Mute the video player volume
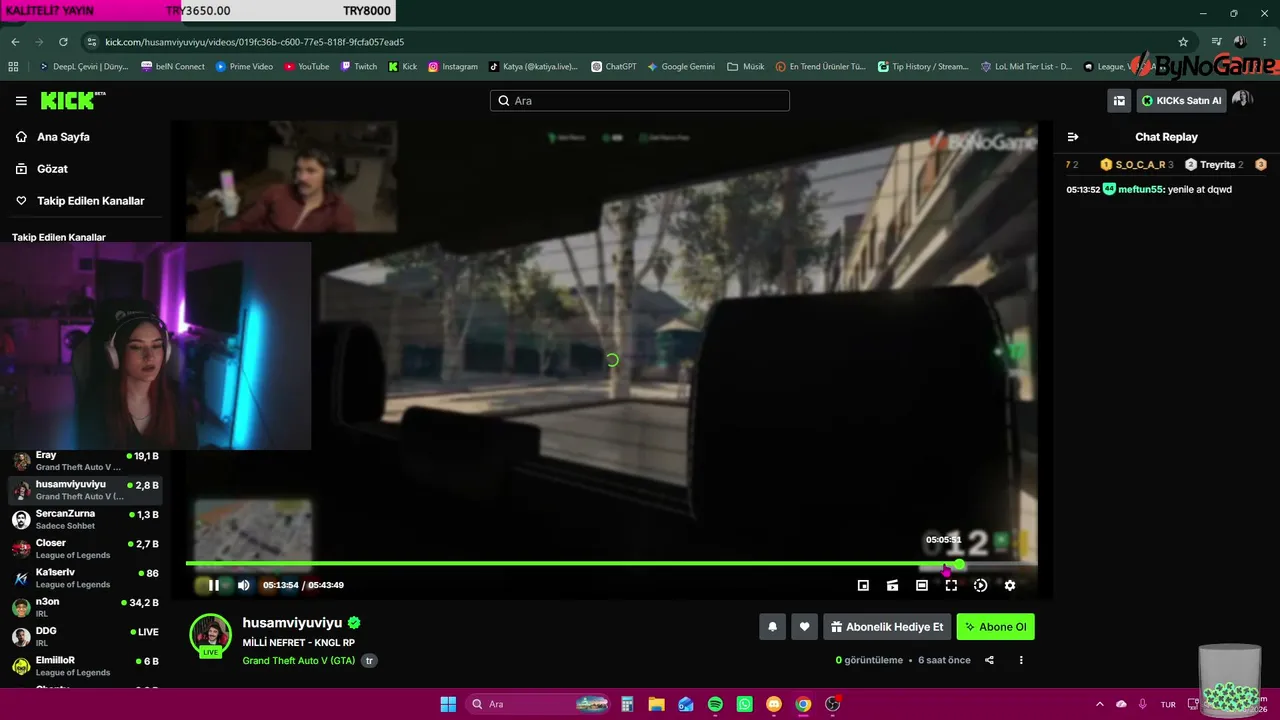 tap(243, 585)
